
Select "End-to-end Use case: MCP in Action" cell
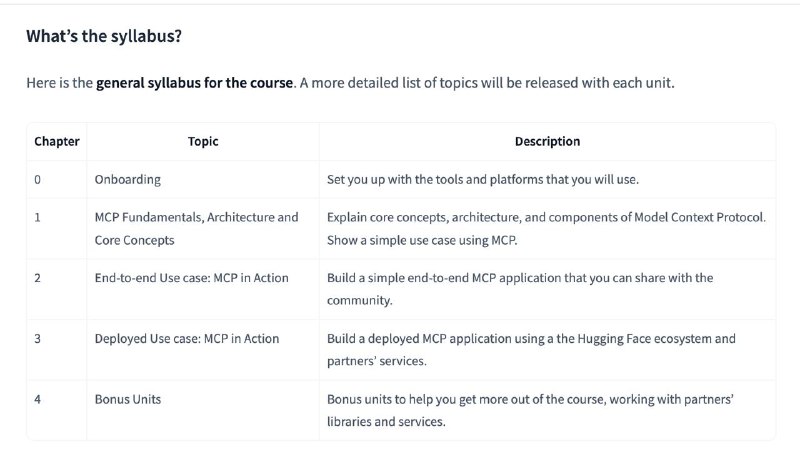coord(203,289)
